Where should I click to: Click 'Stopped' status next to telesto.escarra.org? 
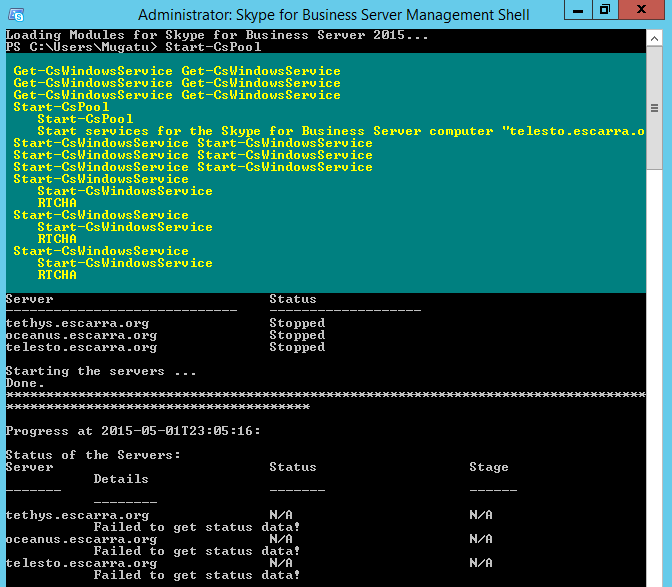point(297,347)
